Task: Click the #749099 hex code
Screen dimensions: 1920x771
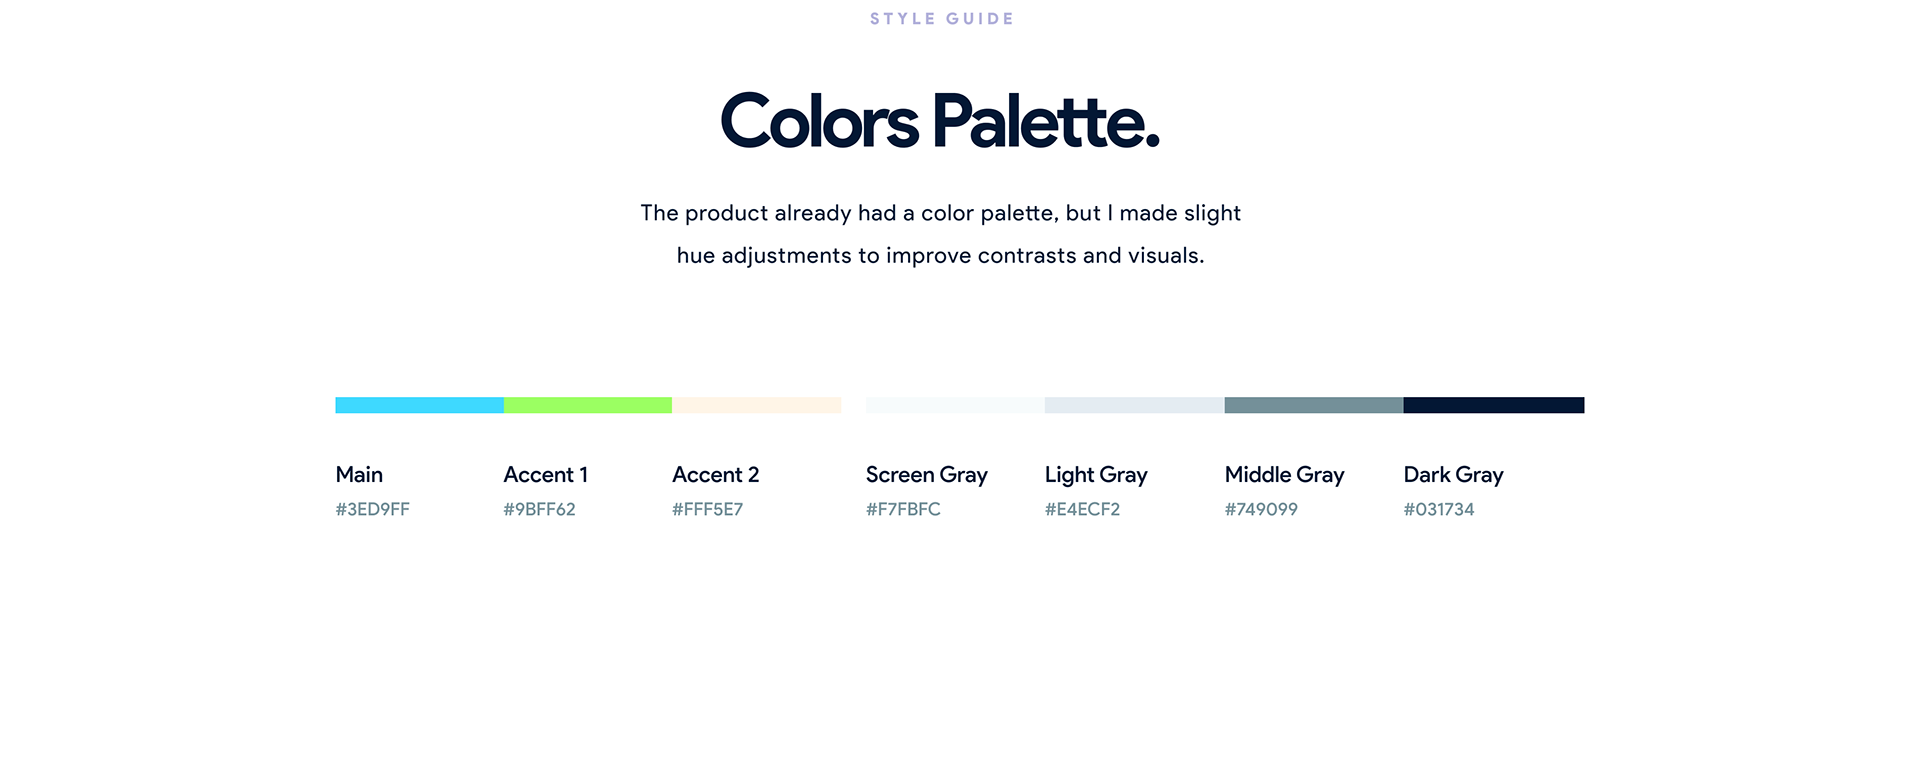Action: 1262,509
